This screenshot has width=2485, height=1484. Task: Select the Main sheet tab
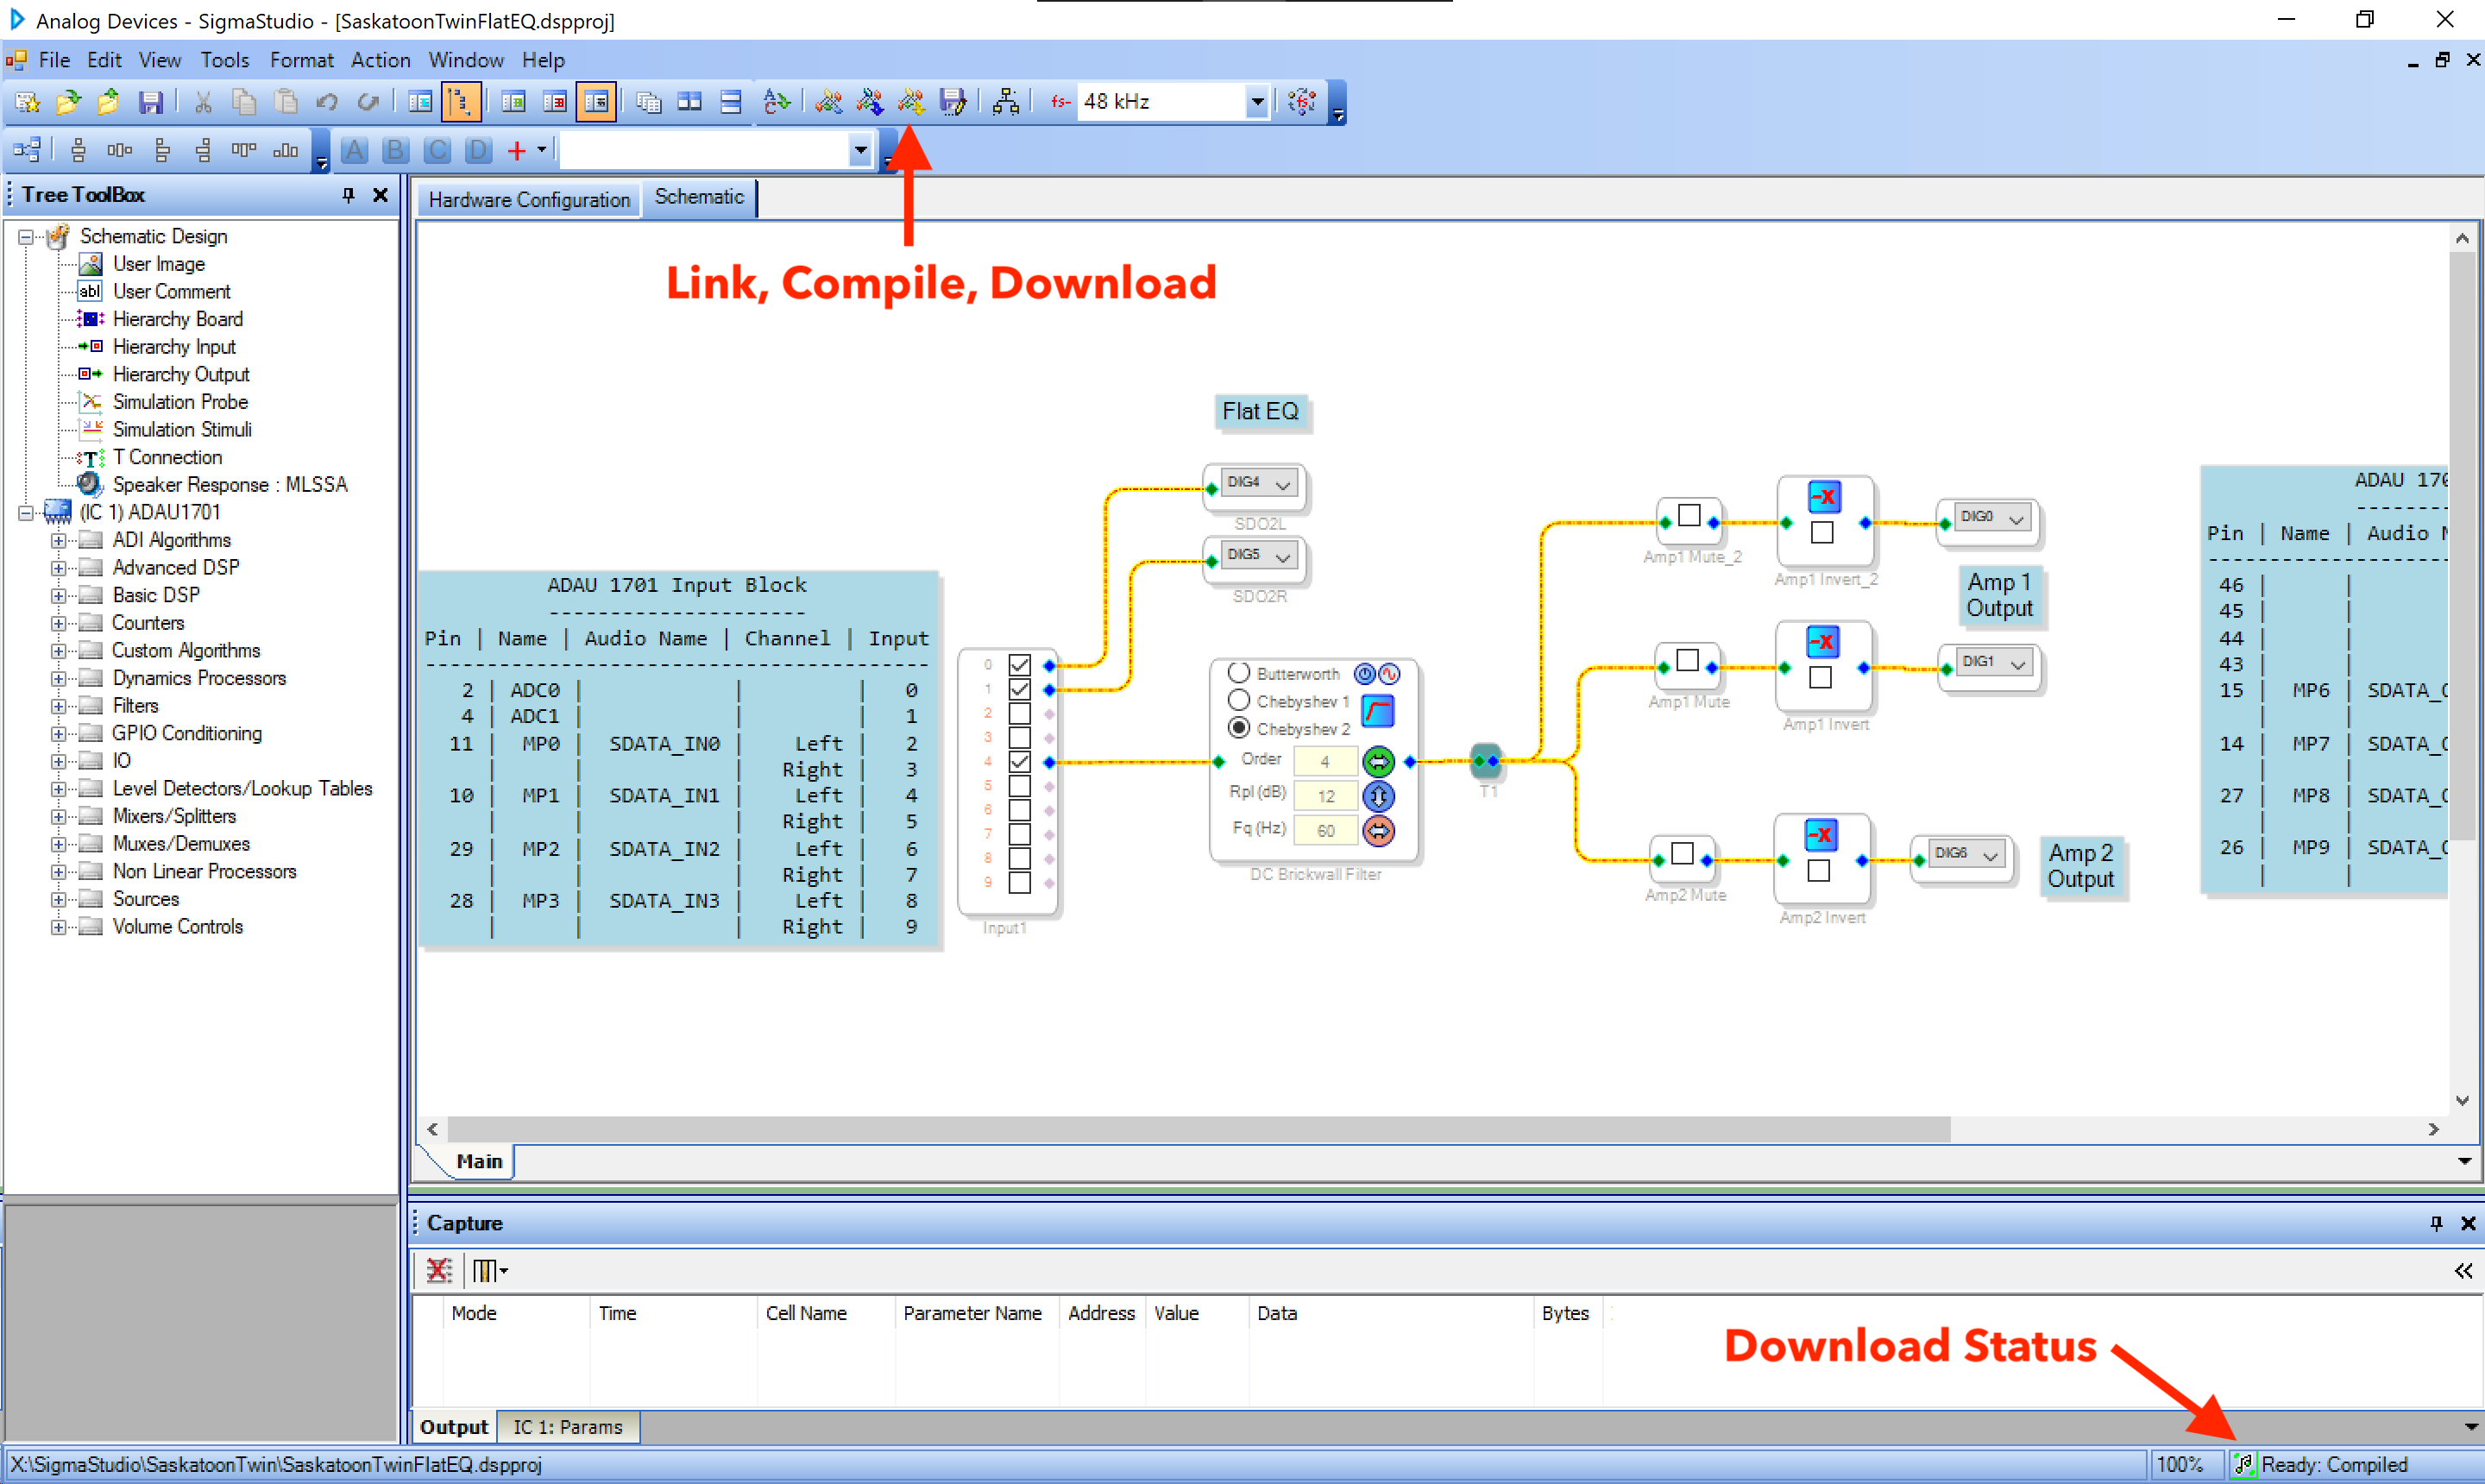point(479,1161)
